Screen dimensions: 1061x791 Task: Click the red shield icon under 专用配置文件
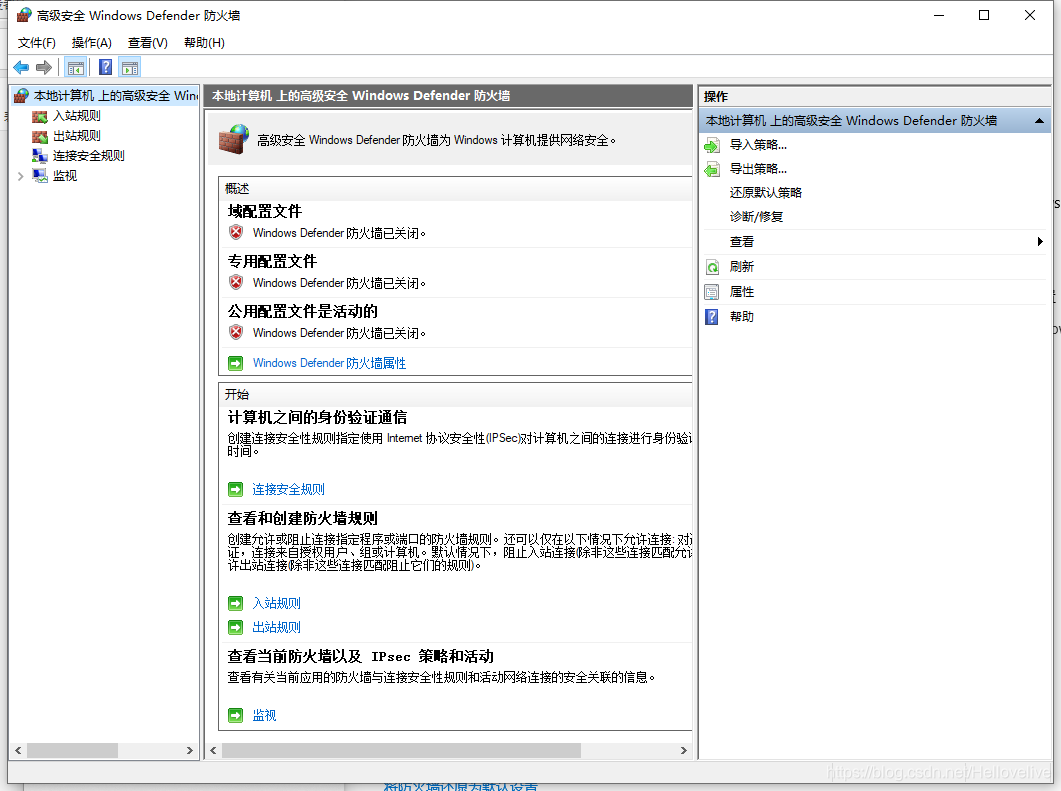(x=235, y=283)
